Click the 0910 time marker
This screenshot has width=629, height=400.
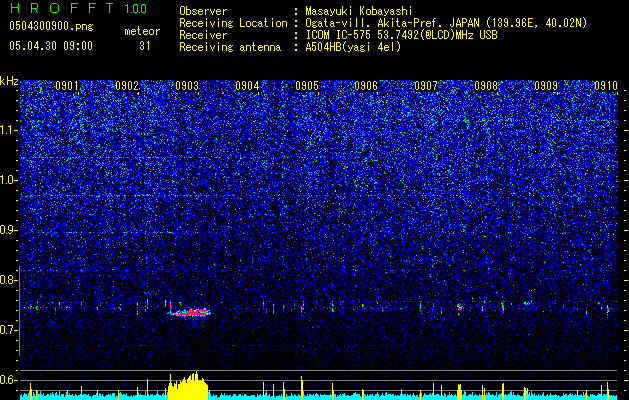606,86
